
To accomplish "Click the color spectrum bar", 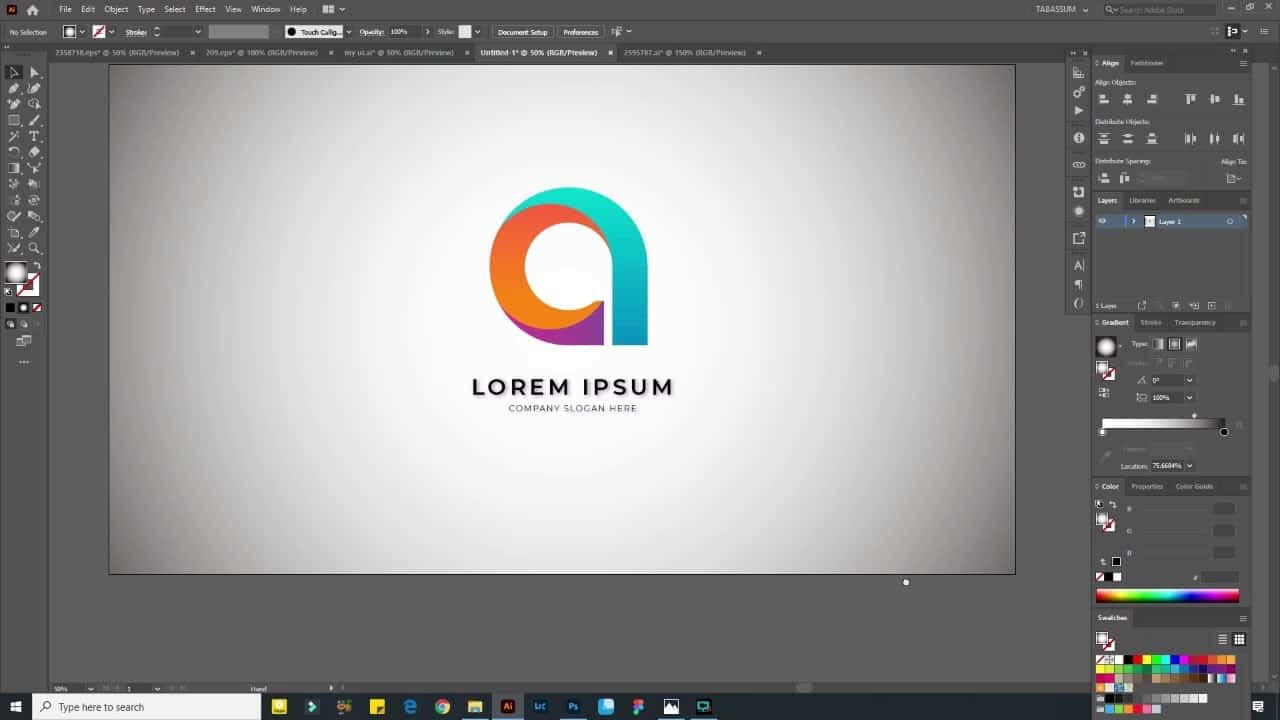I will (x=1167, y=596).
